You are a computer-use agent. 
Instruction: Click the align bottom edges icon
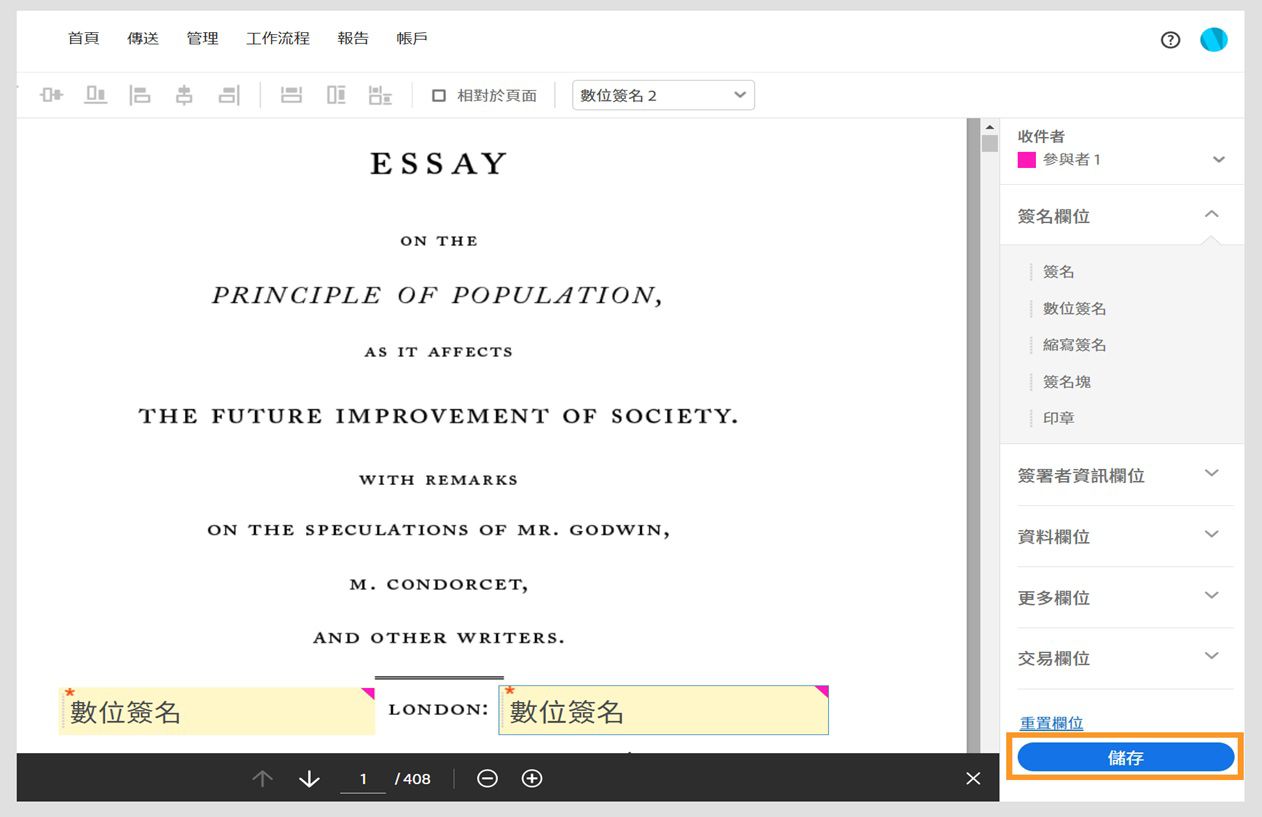click(95, 94)
